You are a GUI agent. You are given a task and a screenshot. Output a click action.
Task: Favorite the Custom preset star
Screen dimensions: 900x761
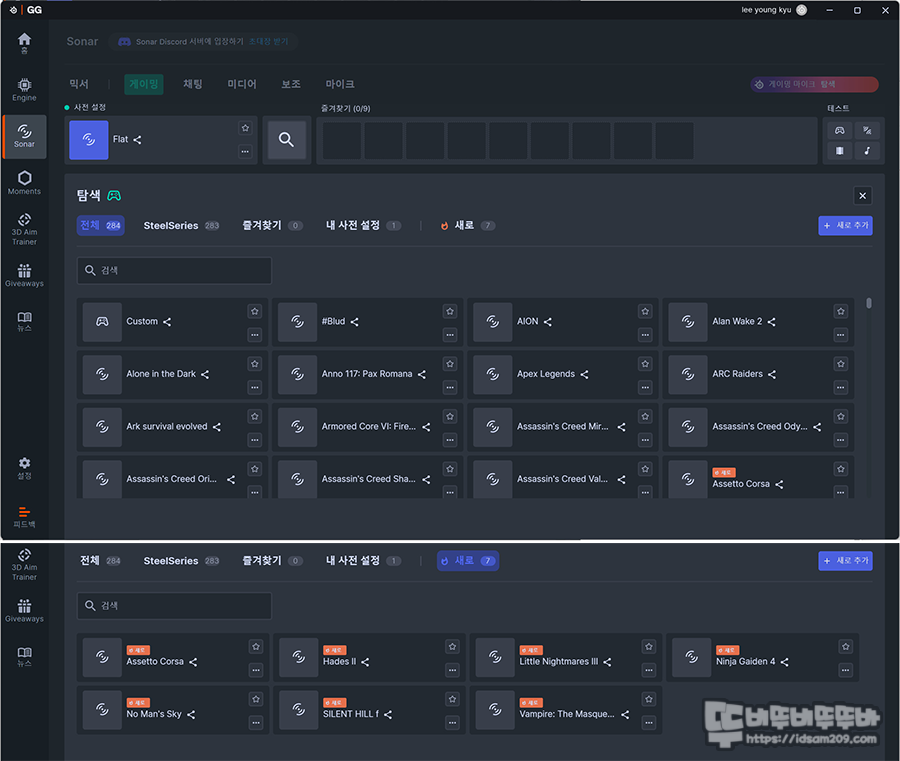[255, 311]
